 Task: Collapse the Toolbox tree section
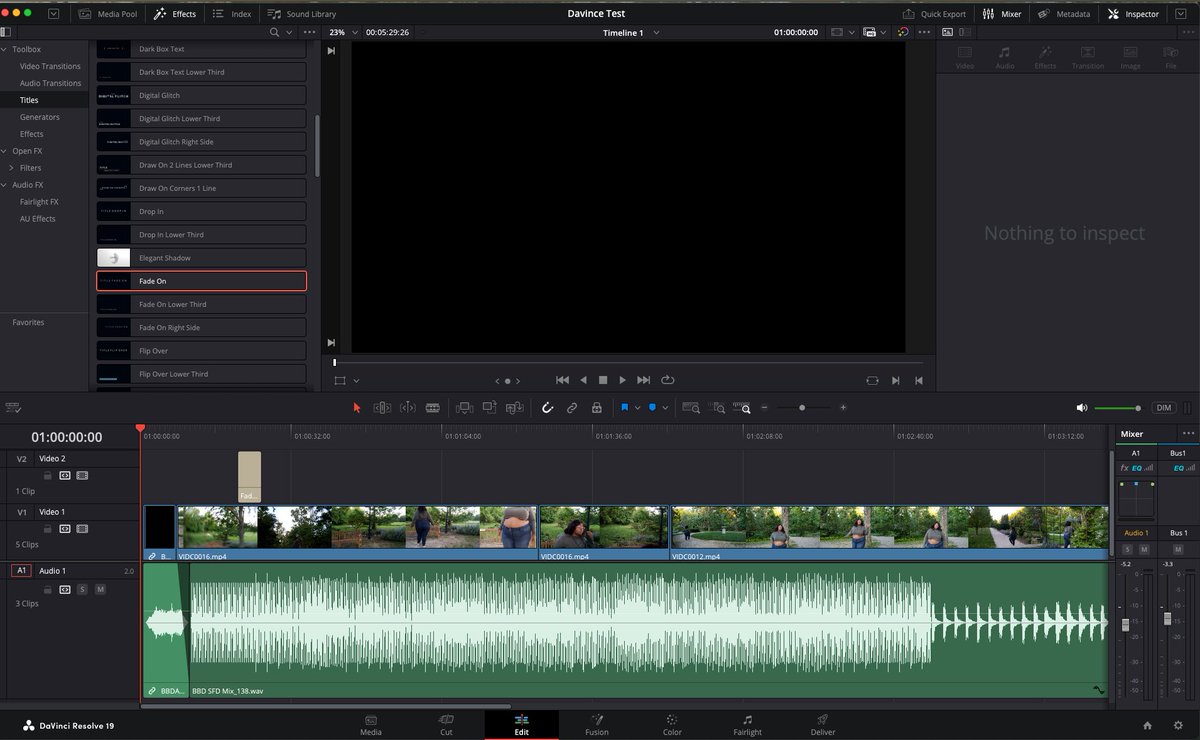(4, 49)
